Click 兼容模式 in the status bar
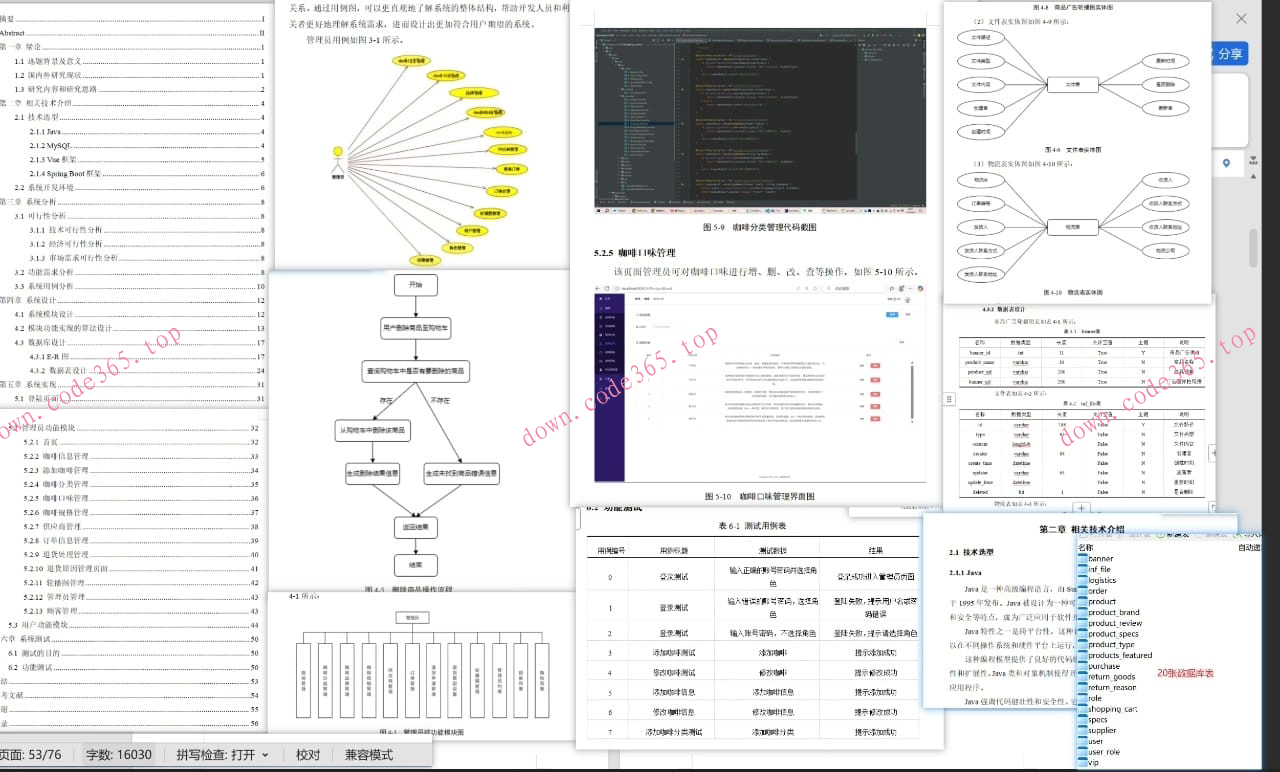This screenshot has width=1280, height=772. tap(369, 755)
